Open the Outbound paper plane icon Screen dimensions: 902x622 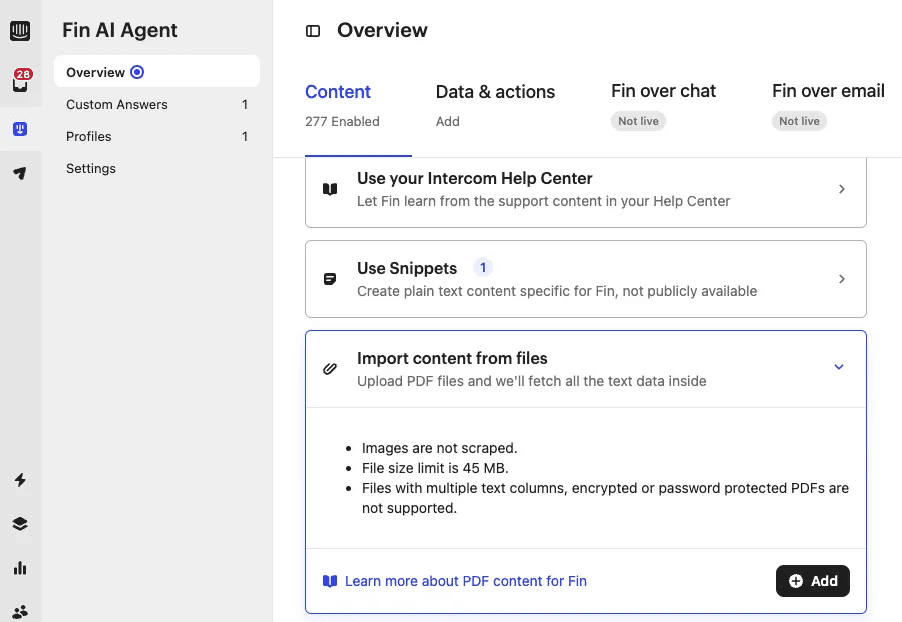tap(20, 173)
